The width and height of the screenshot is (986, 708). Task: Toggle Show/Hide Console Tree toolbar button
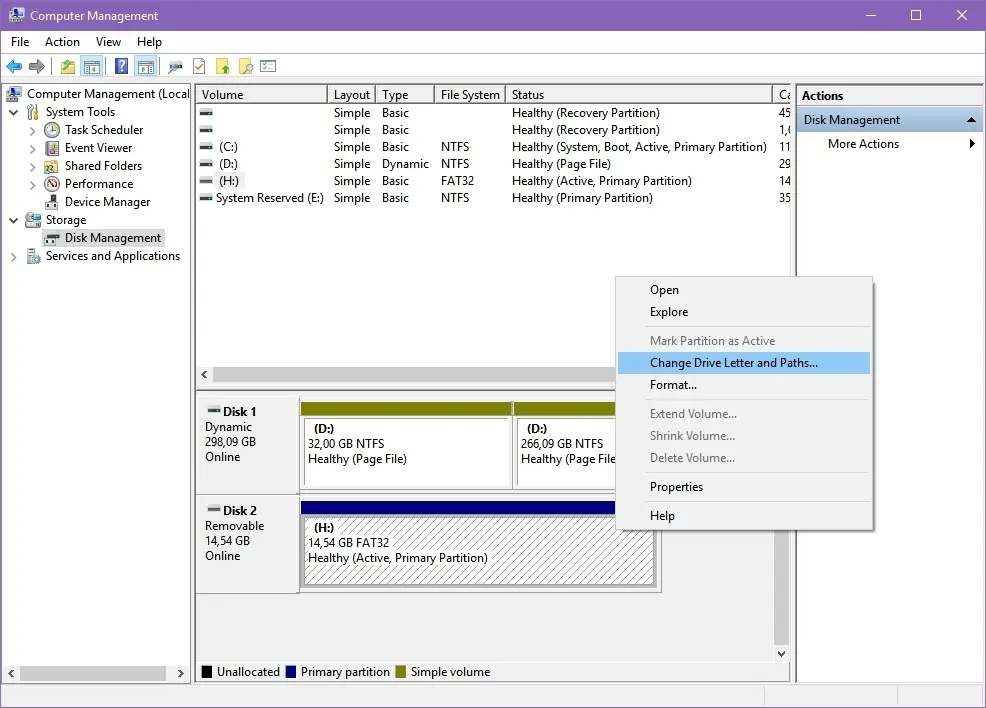pyautogui.click(x=92, y=66)
